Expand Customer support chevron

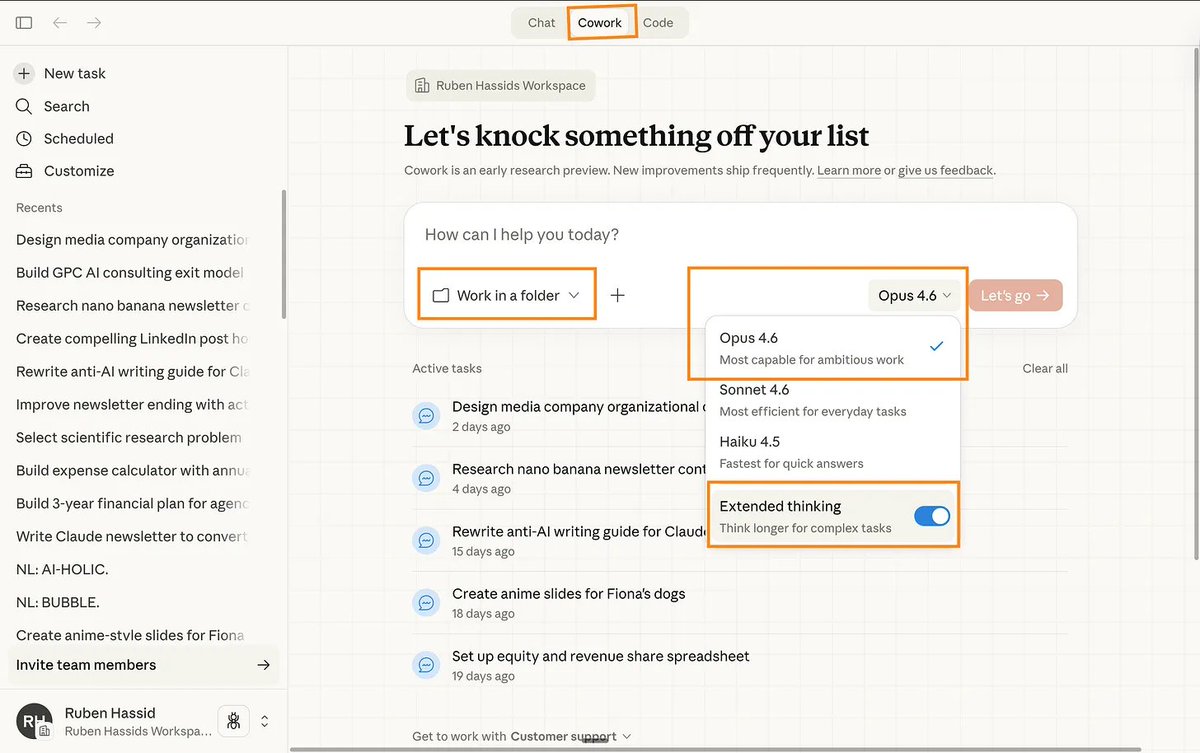pyautogui.click(x=627, y=736)
